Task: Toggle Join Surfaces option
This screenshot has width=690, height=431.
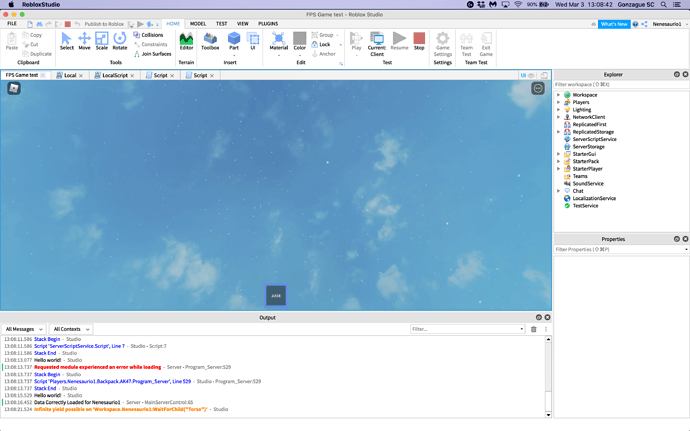Action: [152, 54]
